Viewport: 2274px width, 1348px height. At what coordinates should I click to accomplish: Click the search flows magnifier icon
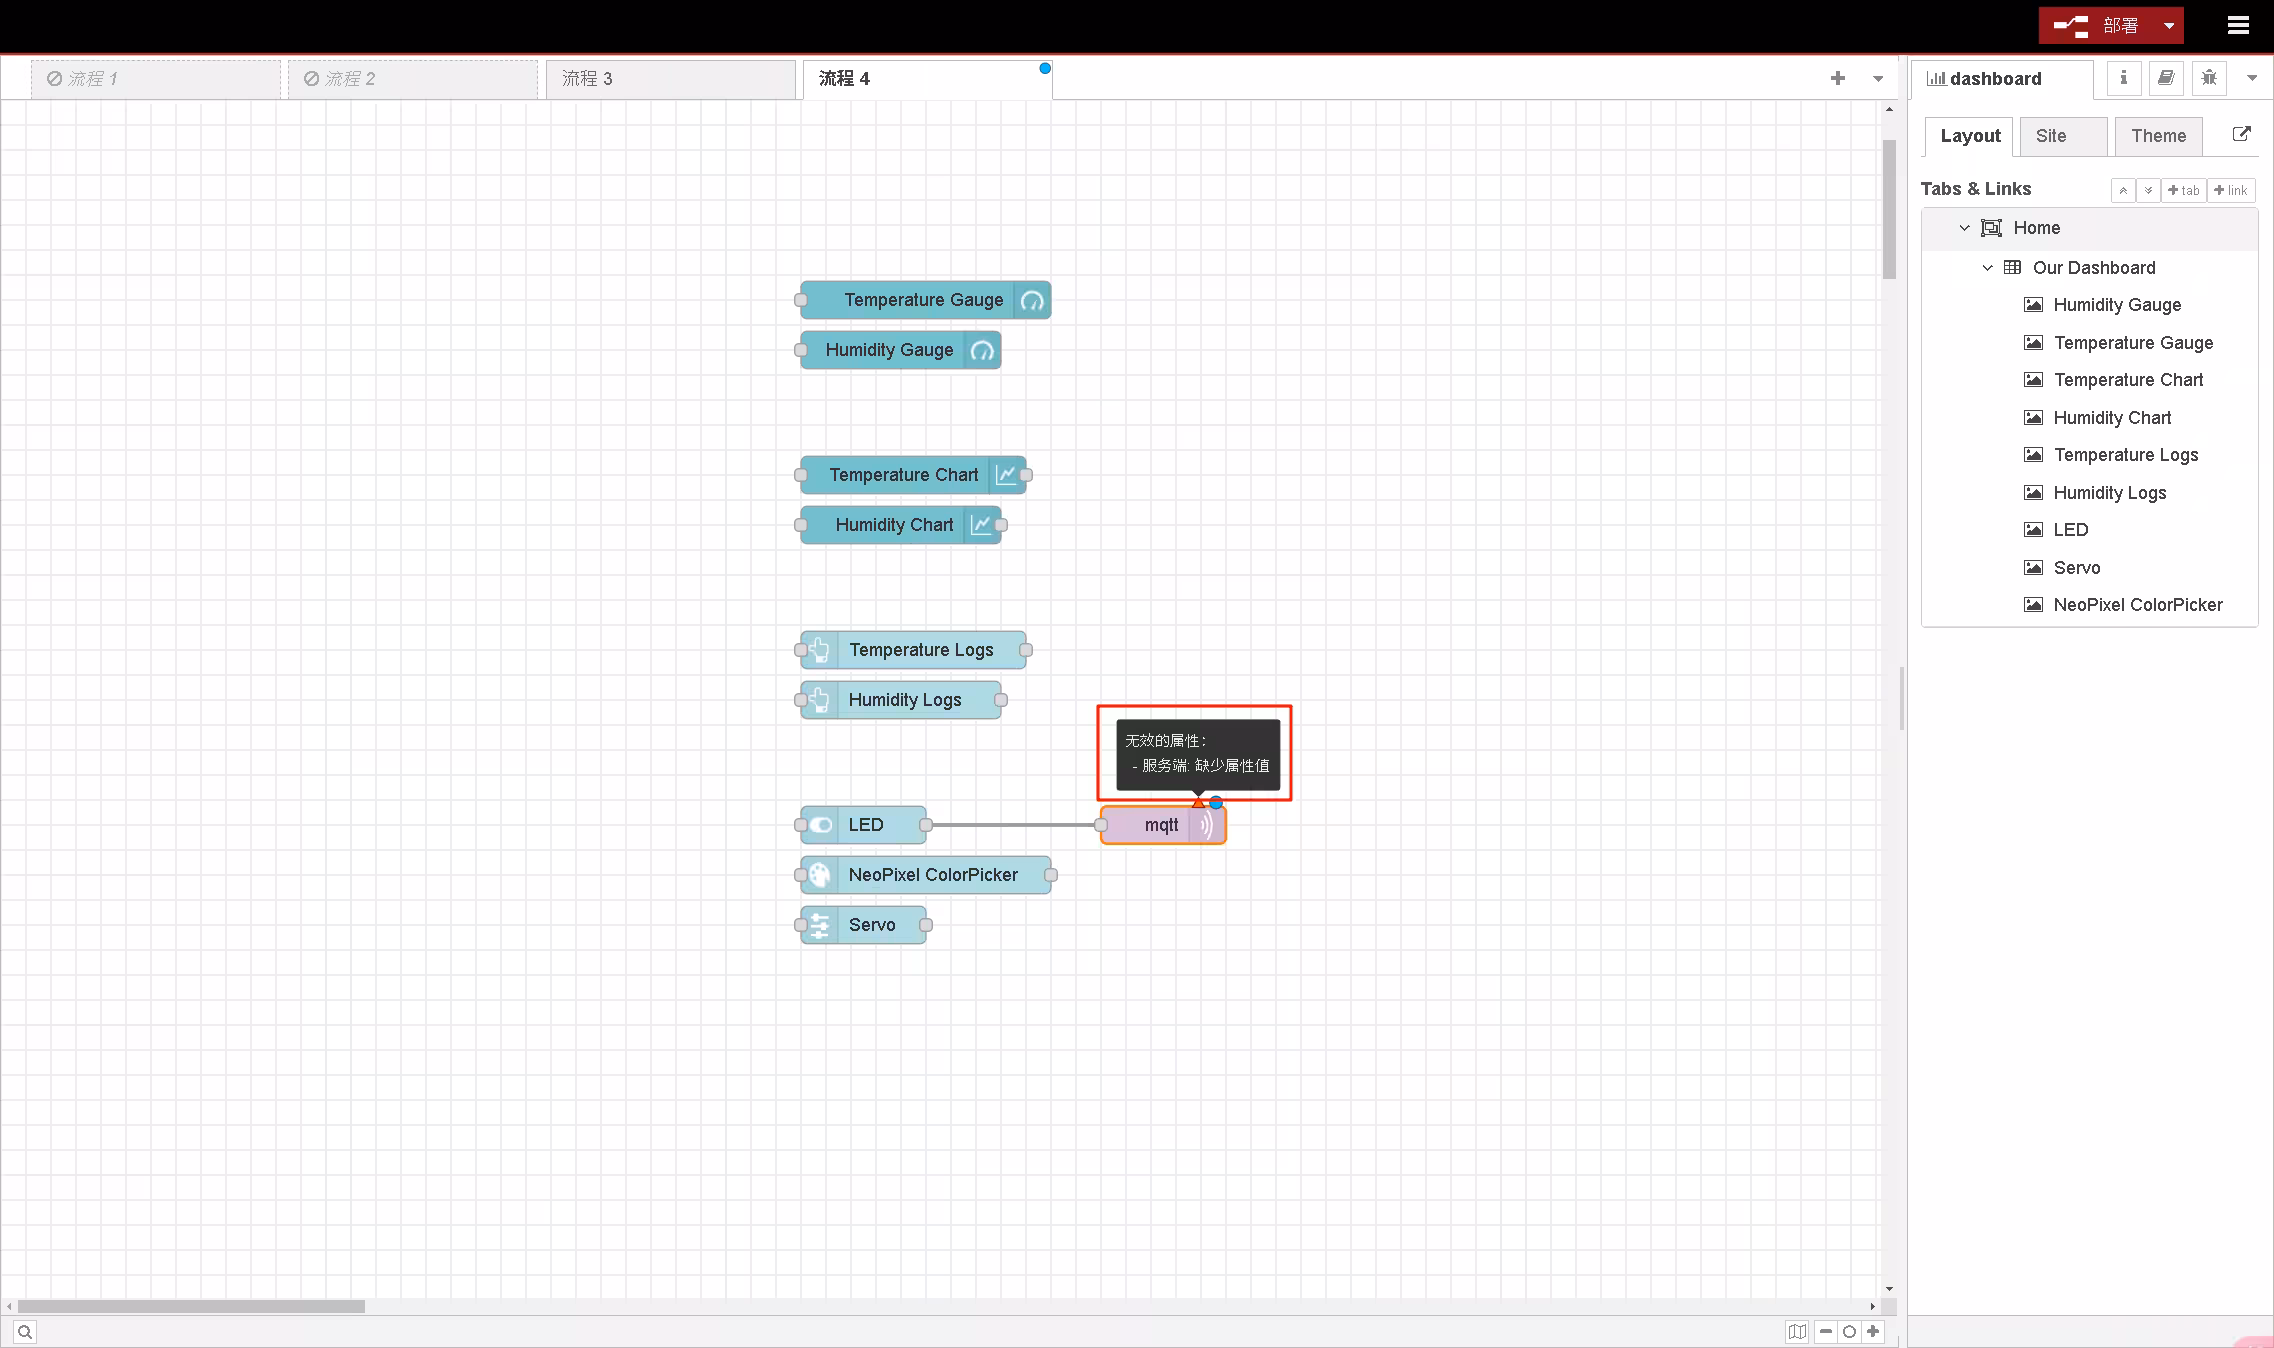point(25,1331)
